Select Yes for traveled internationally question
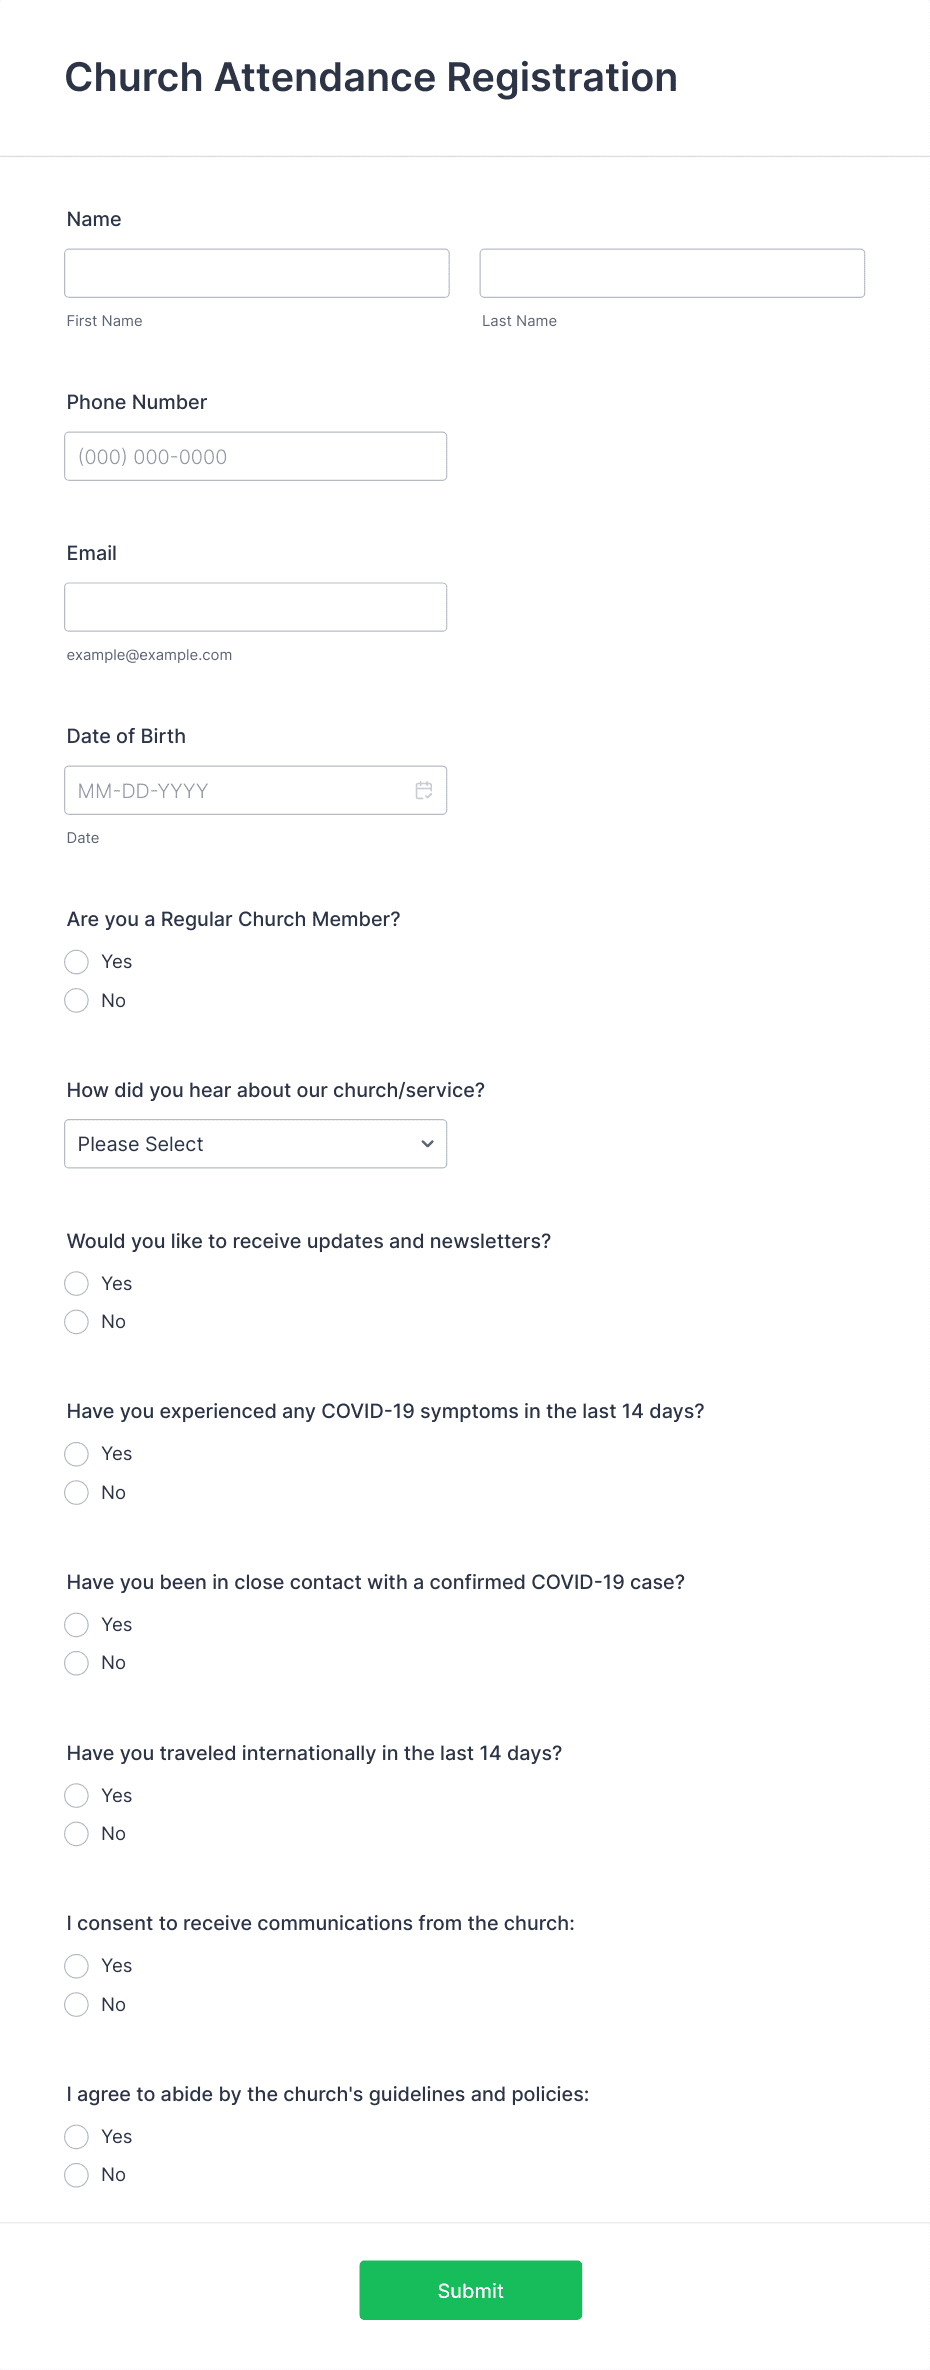This screenshot has width=930, height=2370. [76, 1795]
